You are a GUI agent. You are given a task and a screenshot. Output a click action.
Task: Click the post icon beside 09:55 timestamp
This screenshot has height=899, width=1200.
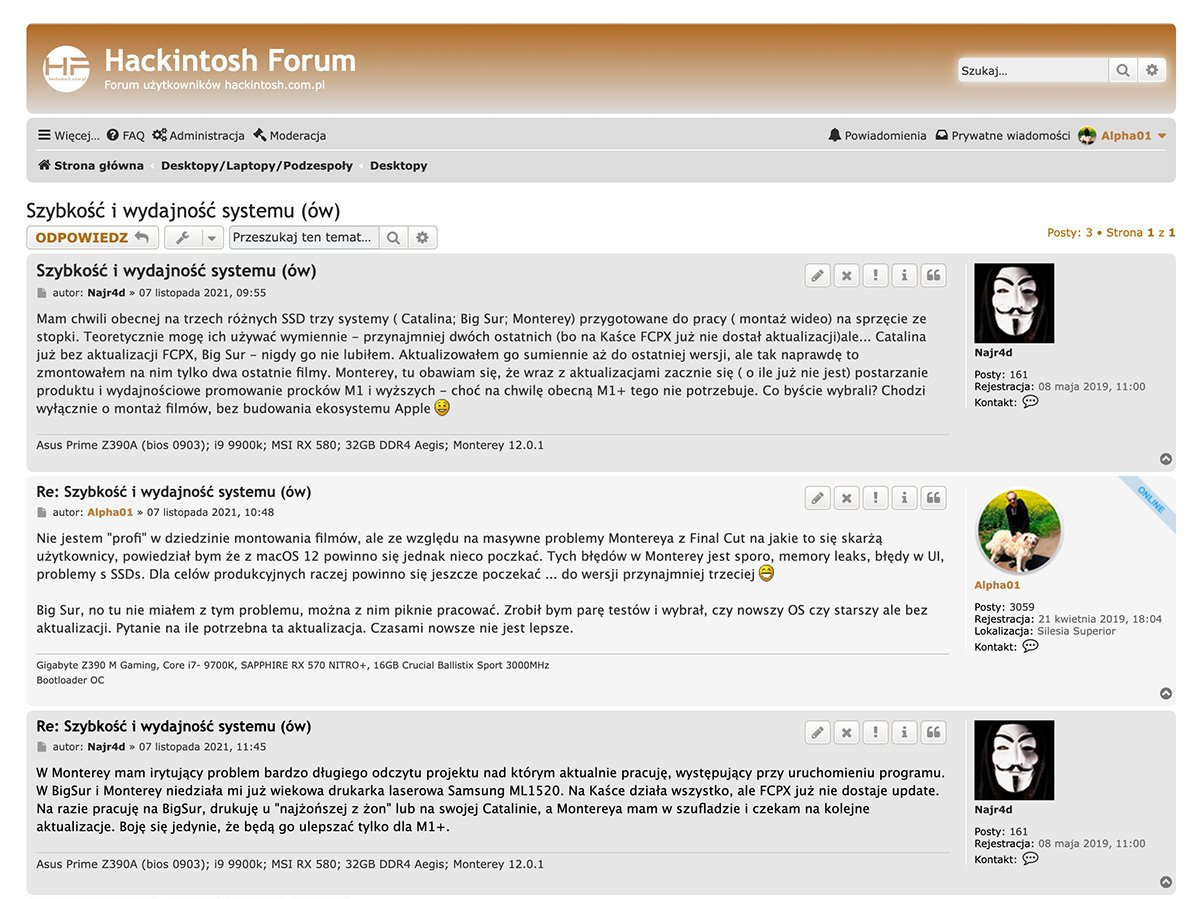coord(42,293)
